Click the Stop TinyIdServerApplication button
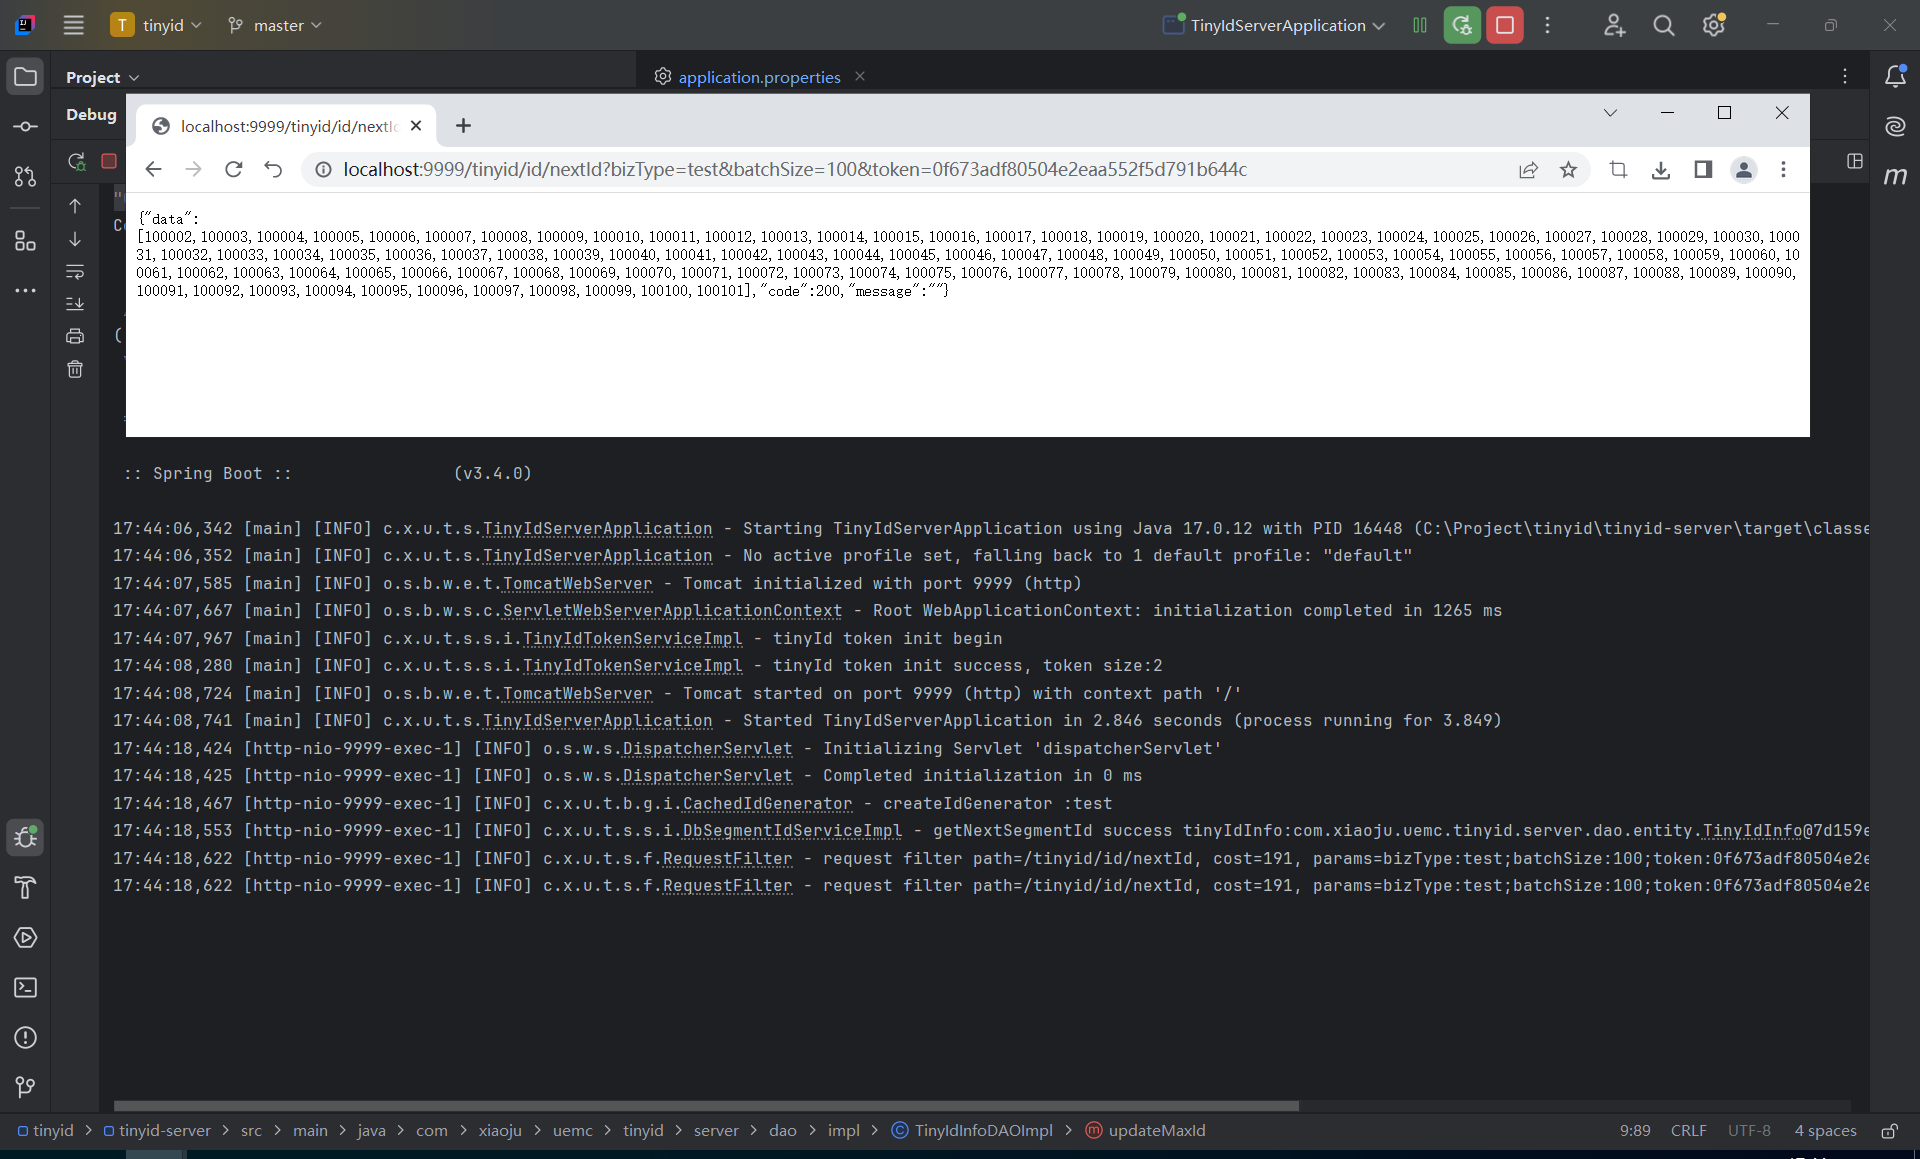Image resolution: width=1920 pixels, height=1159 pixels. point(1504,25)
